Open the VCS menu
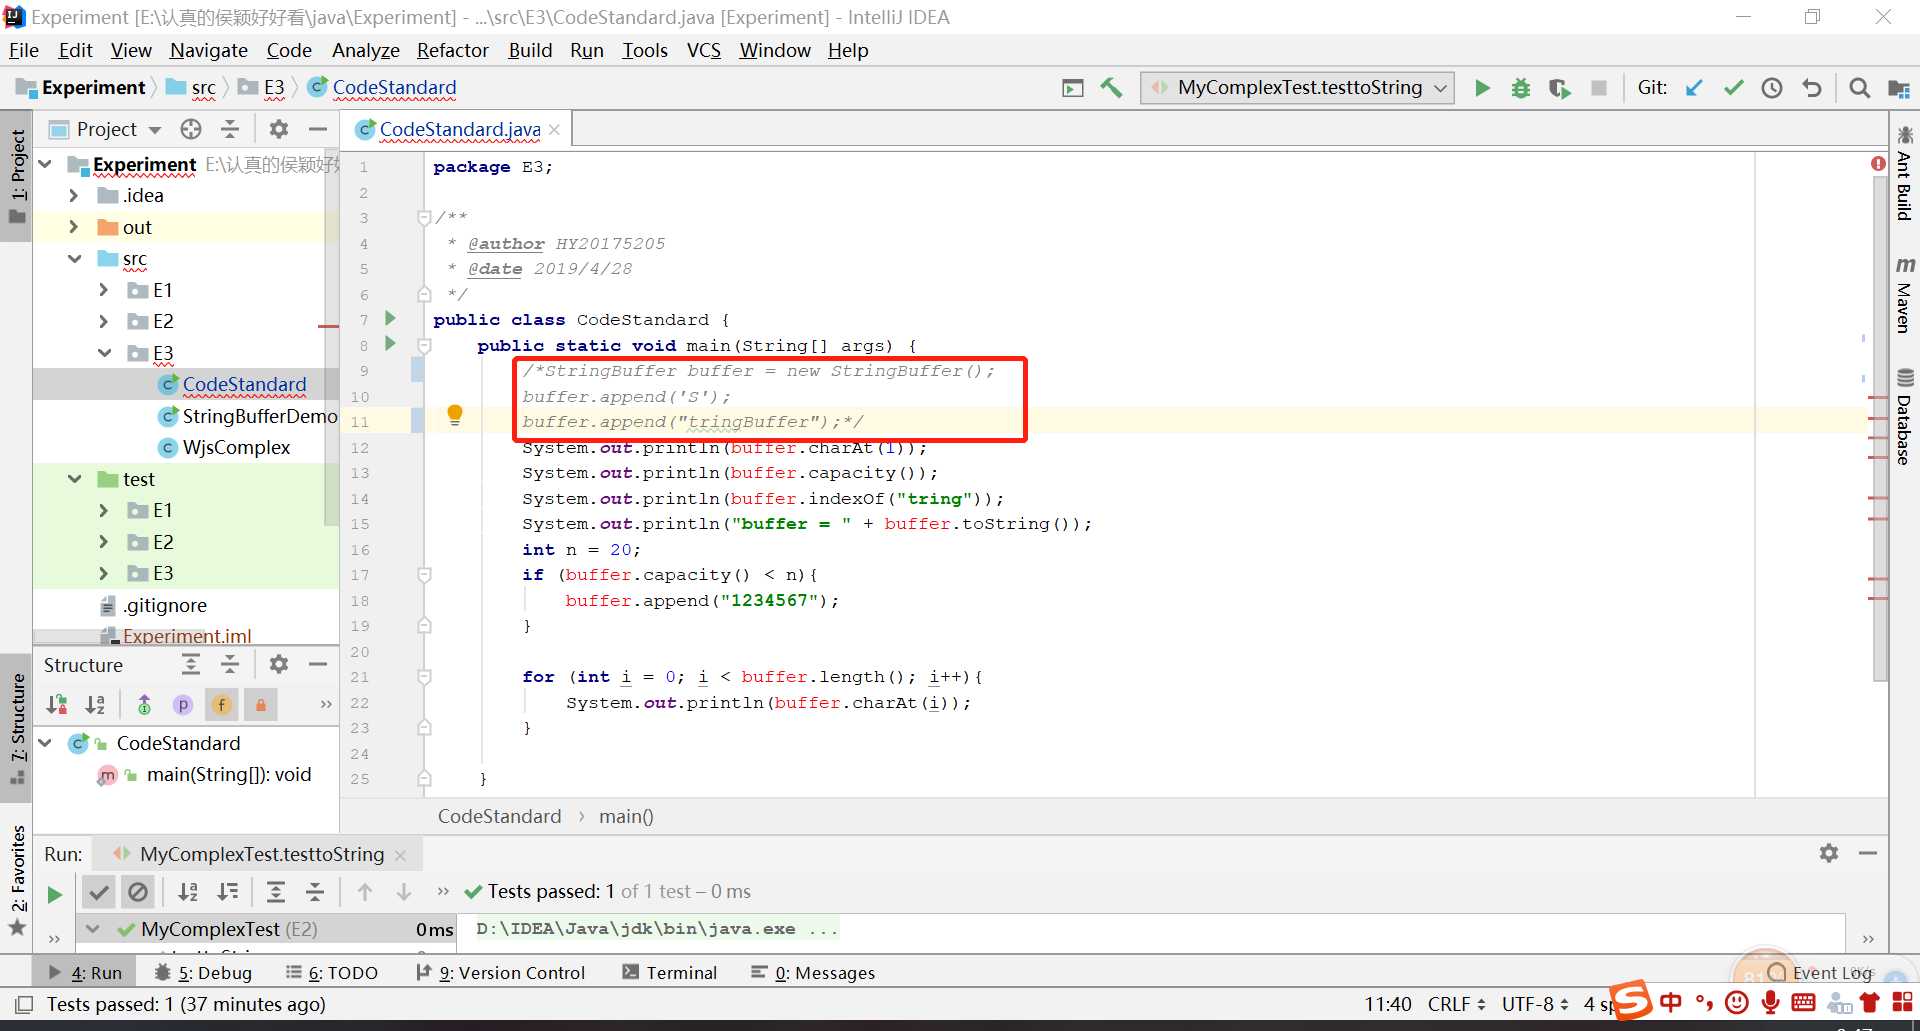The height and width of the screenshot is (1031, 1920). pyautogui.click(x=703, y=50)
